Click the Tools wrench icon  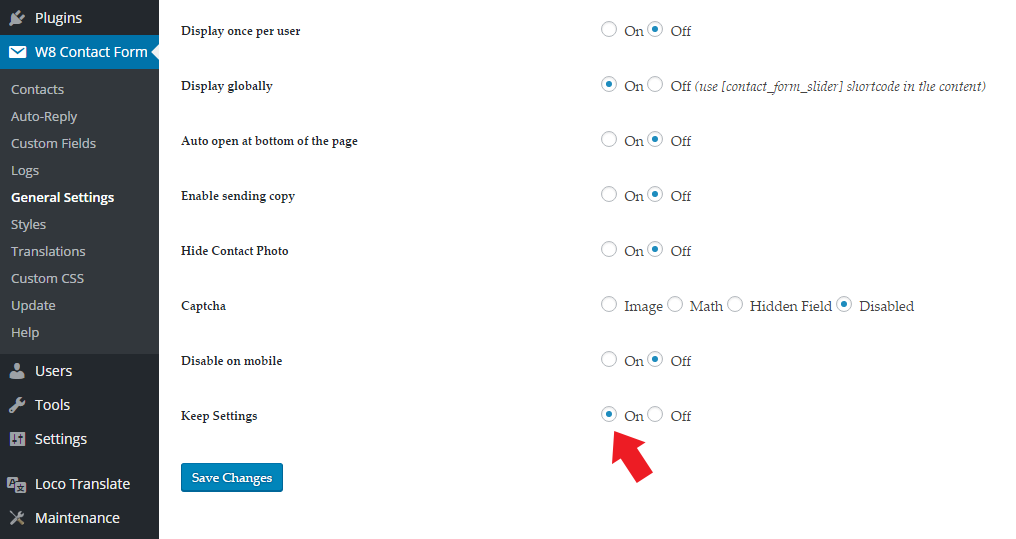17,405
